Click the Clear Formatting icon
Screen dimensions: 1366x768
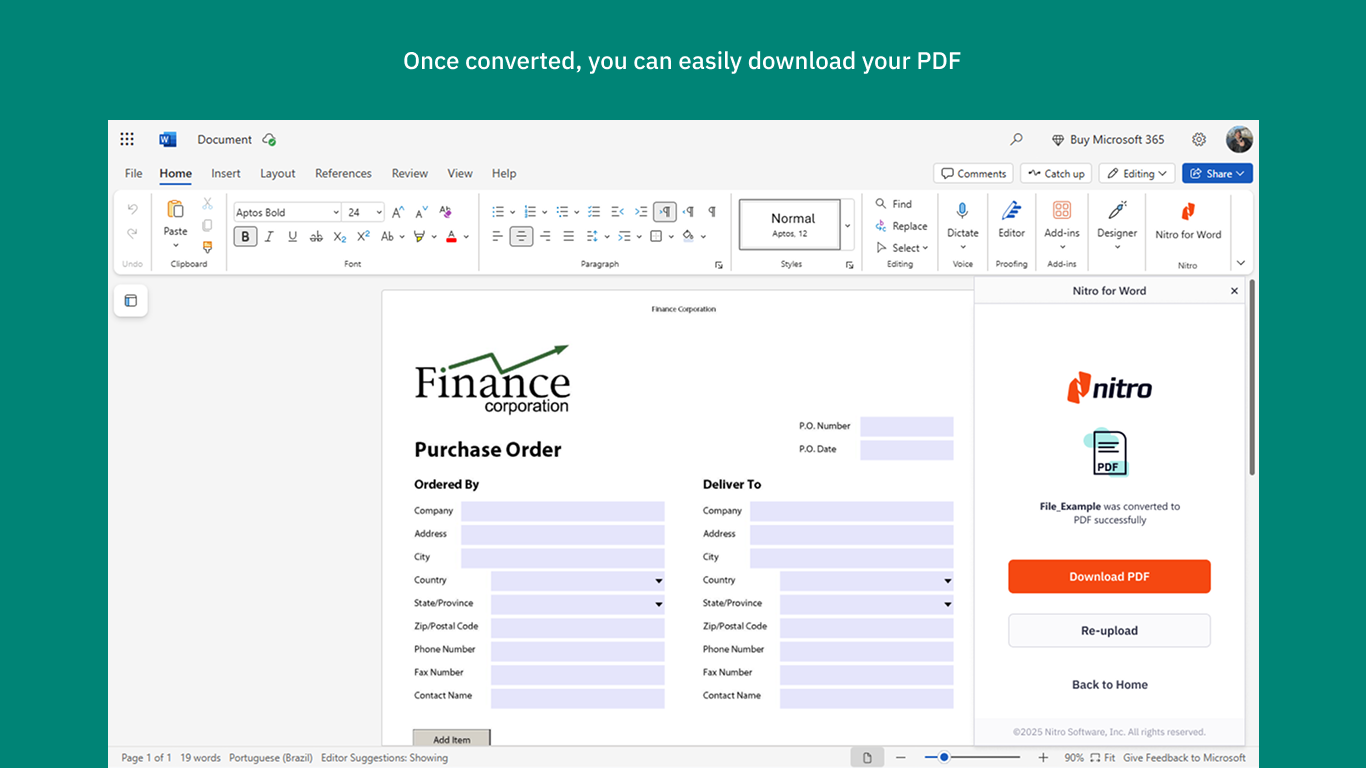(445, 212)
